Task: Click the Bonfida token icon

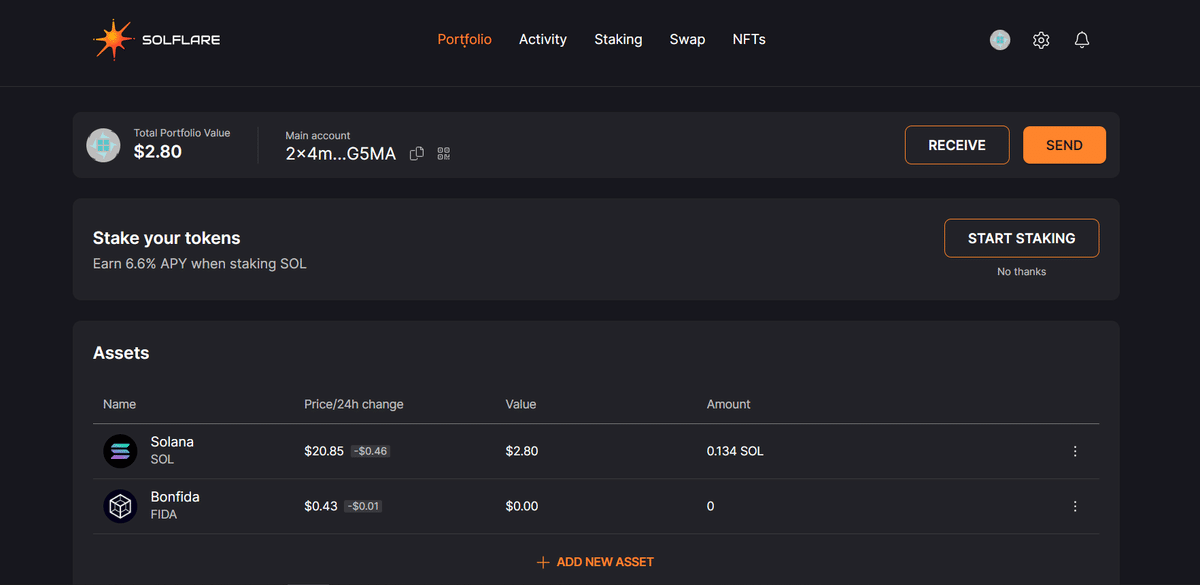Action: point(120,506)
